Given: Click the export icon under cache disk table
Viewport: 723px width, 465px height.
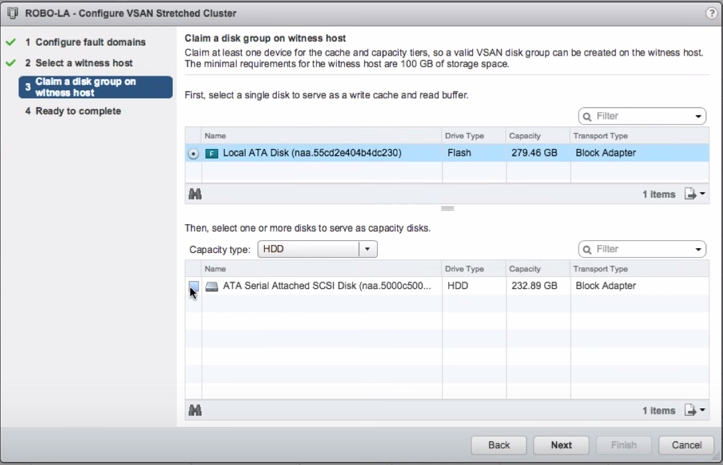Looking at the screenshot, I should (690, 194).
